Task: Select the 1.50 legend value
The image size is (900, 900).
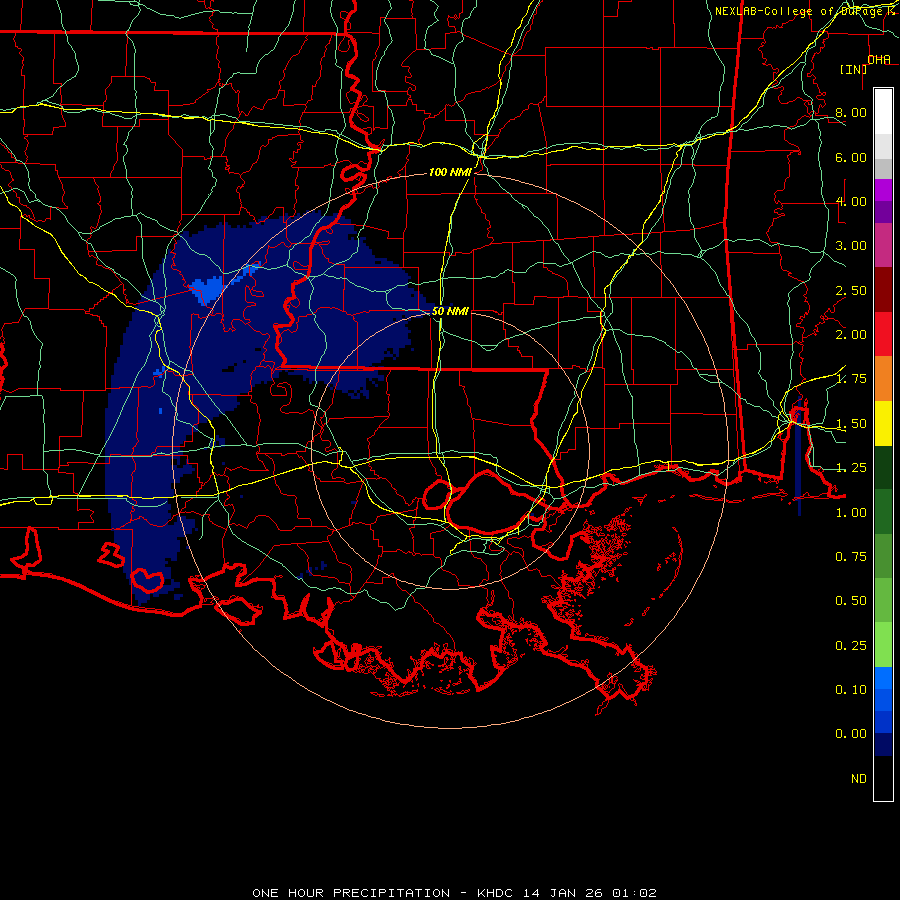Action: tap(851, 424)
